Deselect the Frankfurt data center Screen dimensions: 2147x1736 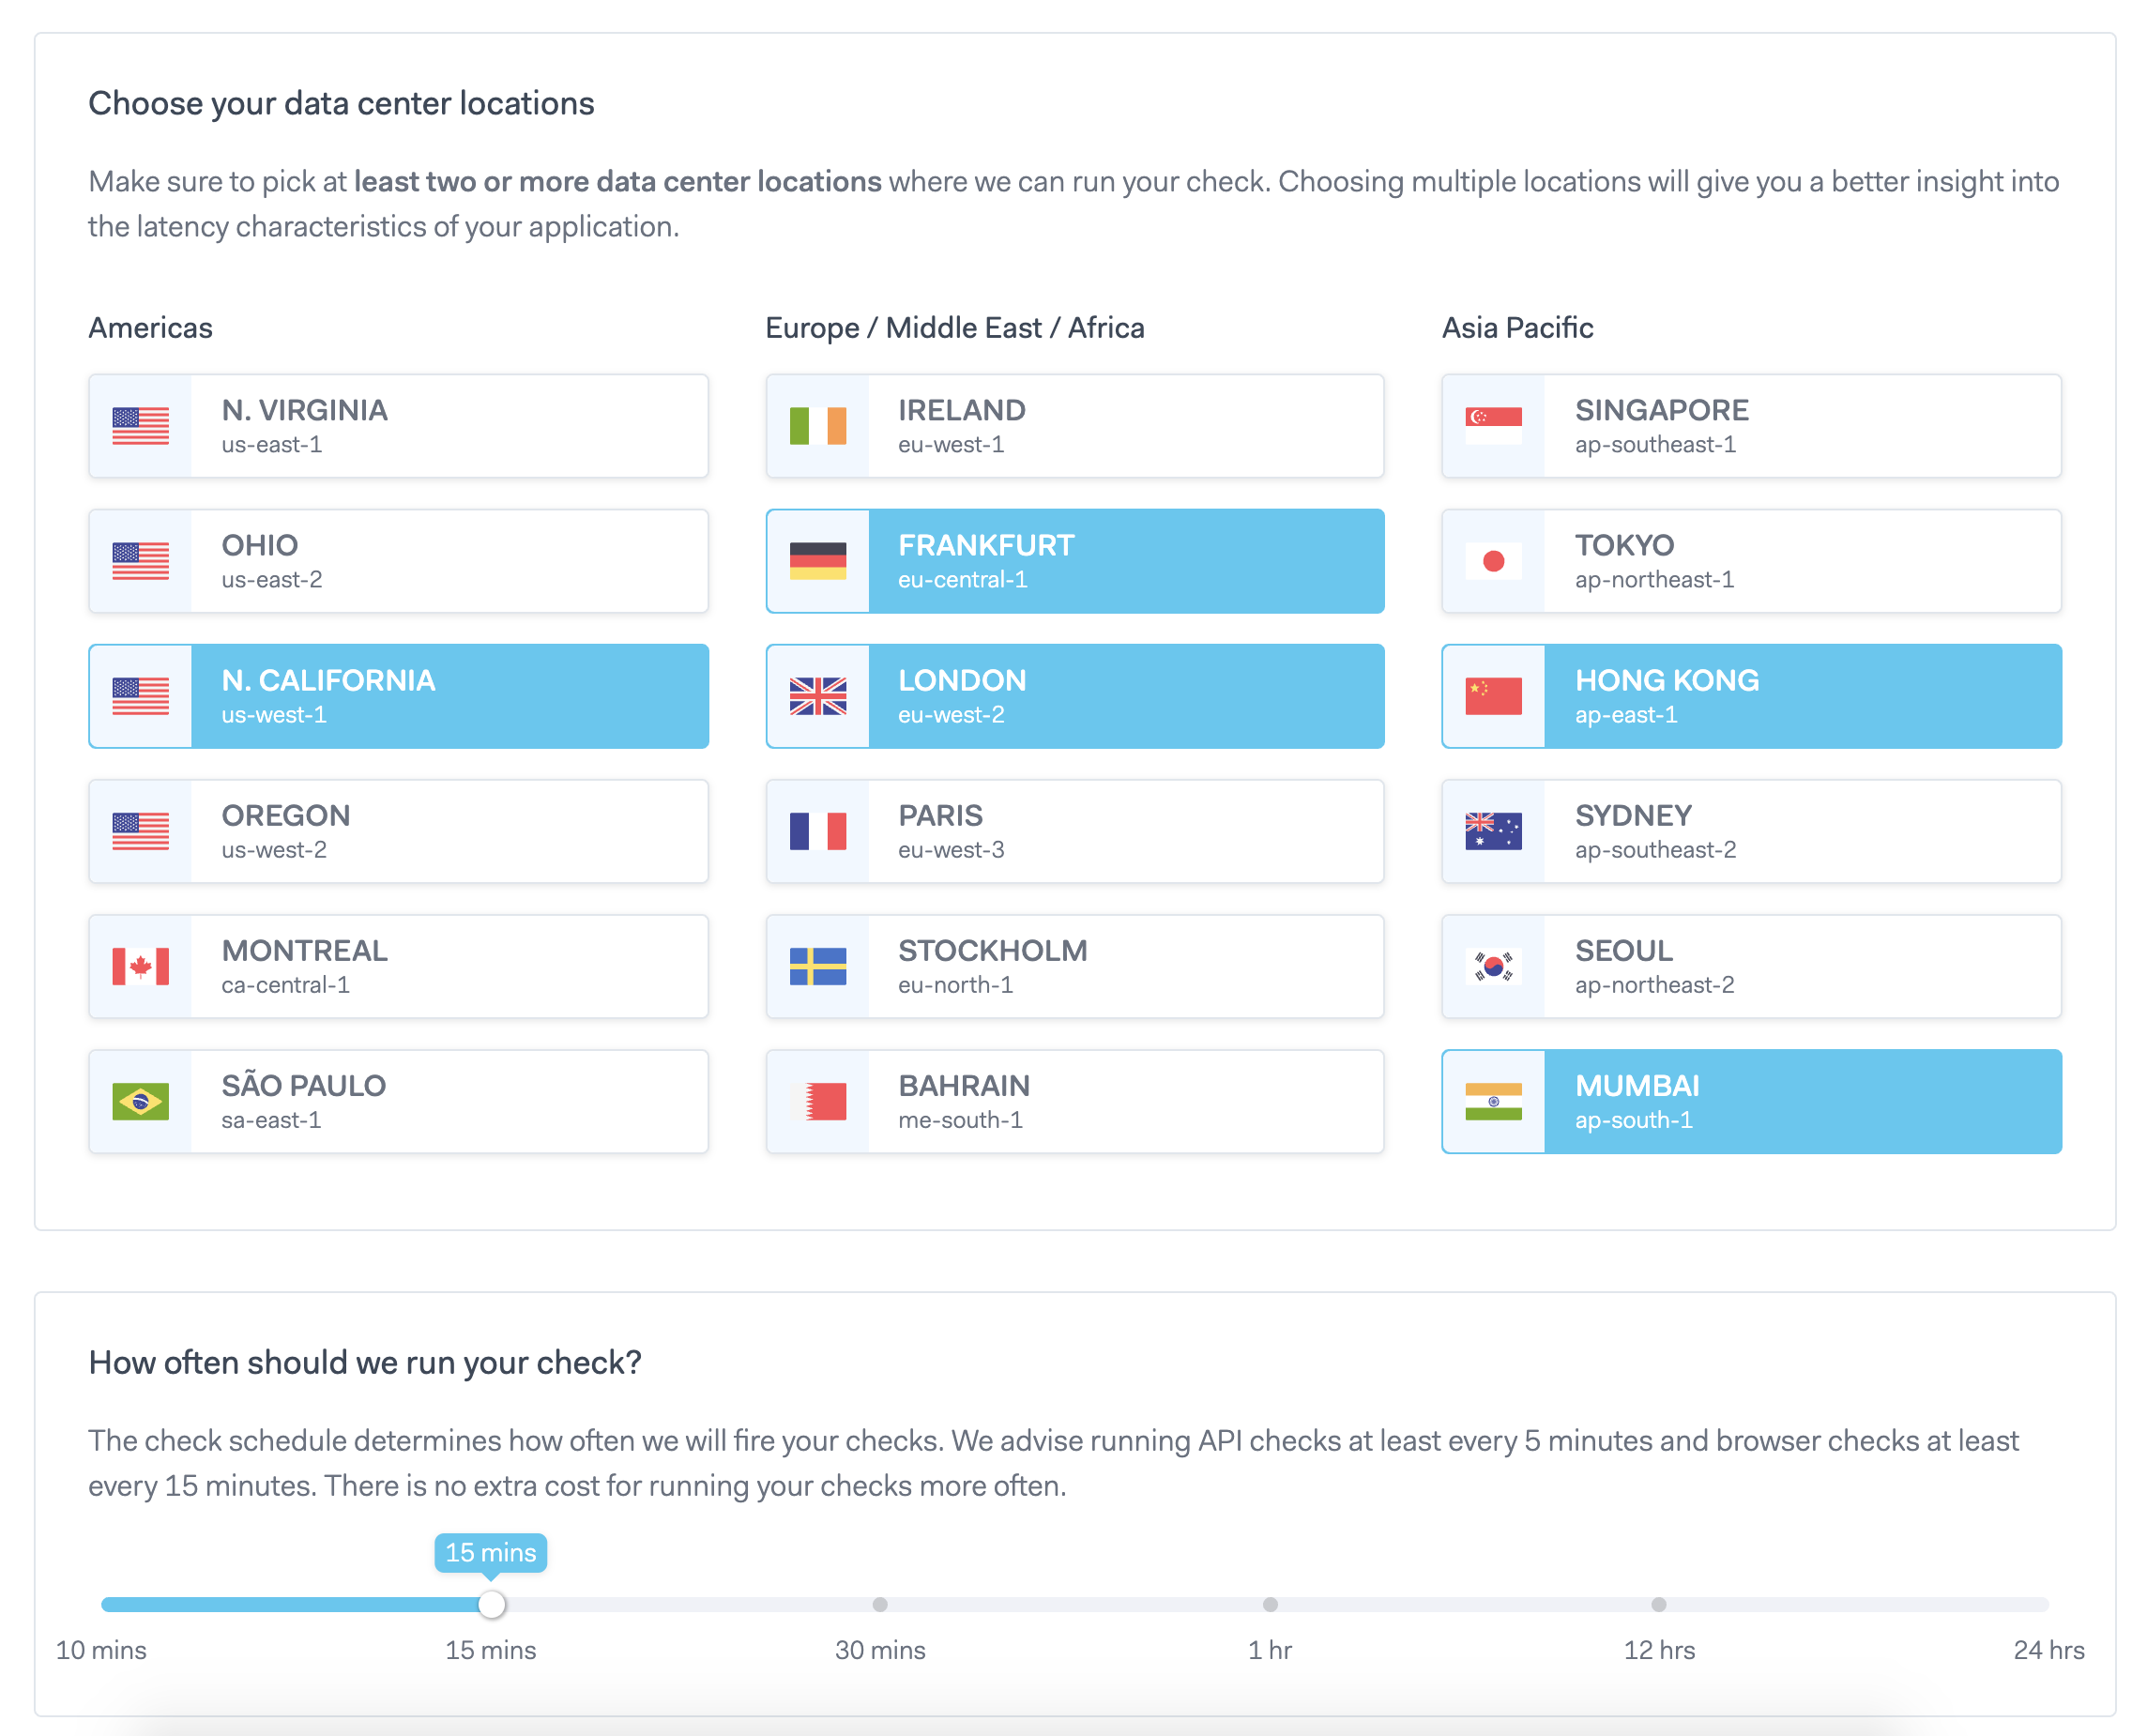(1075, 561)
